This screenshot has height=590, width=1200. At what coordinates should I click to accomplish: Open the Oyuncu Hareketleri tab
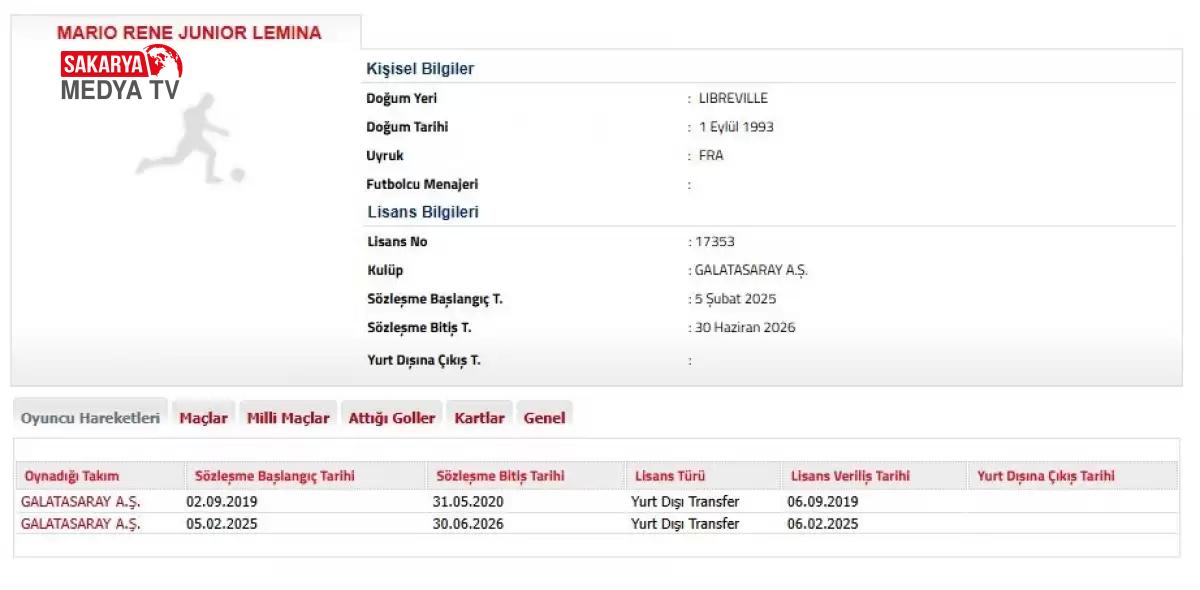tap(90, 418)
